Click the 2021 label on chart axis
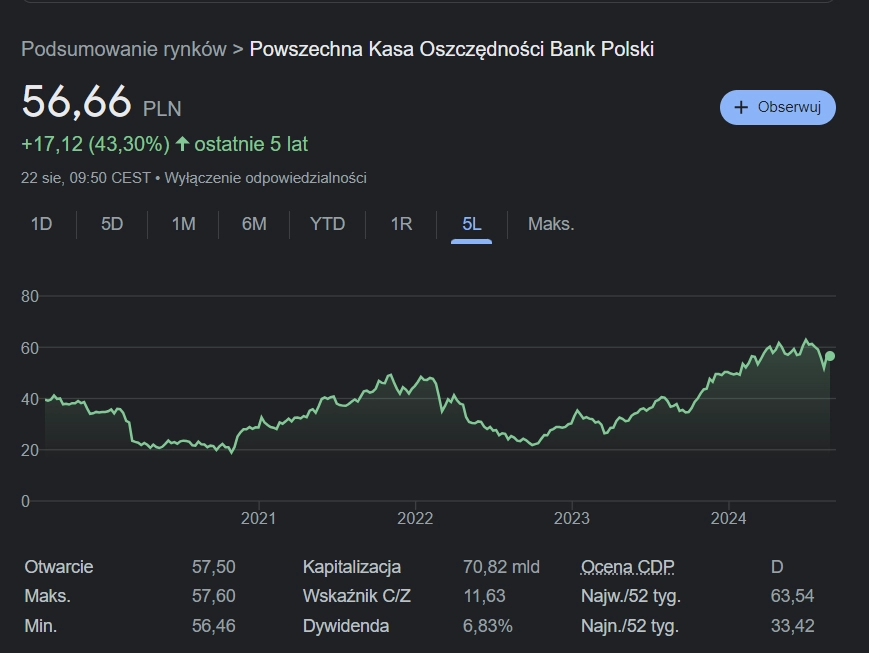The width and height of the screenshot is (869, 653). coord(258,518)
